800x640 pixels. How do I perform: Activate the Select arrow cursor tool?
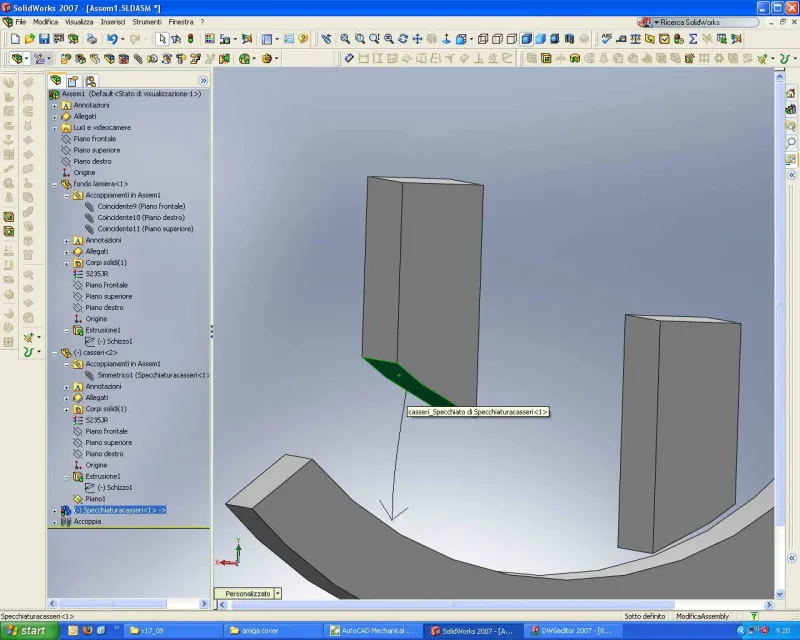click(162, 39)
